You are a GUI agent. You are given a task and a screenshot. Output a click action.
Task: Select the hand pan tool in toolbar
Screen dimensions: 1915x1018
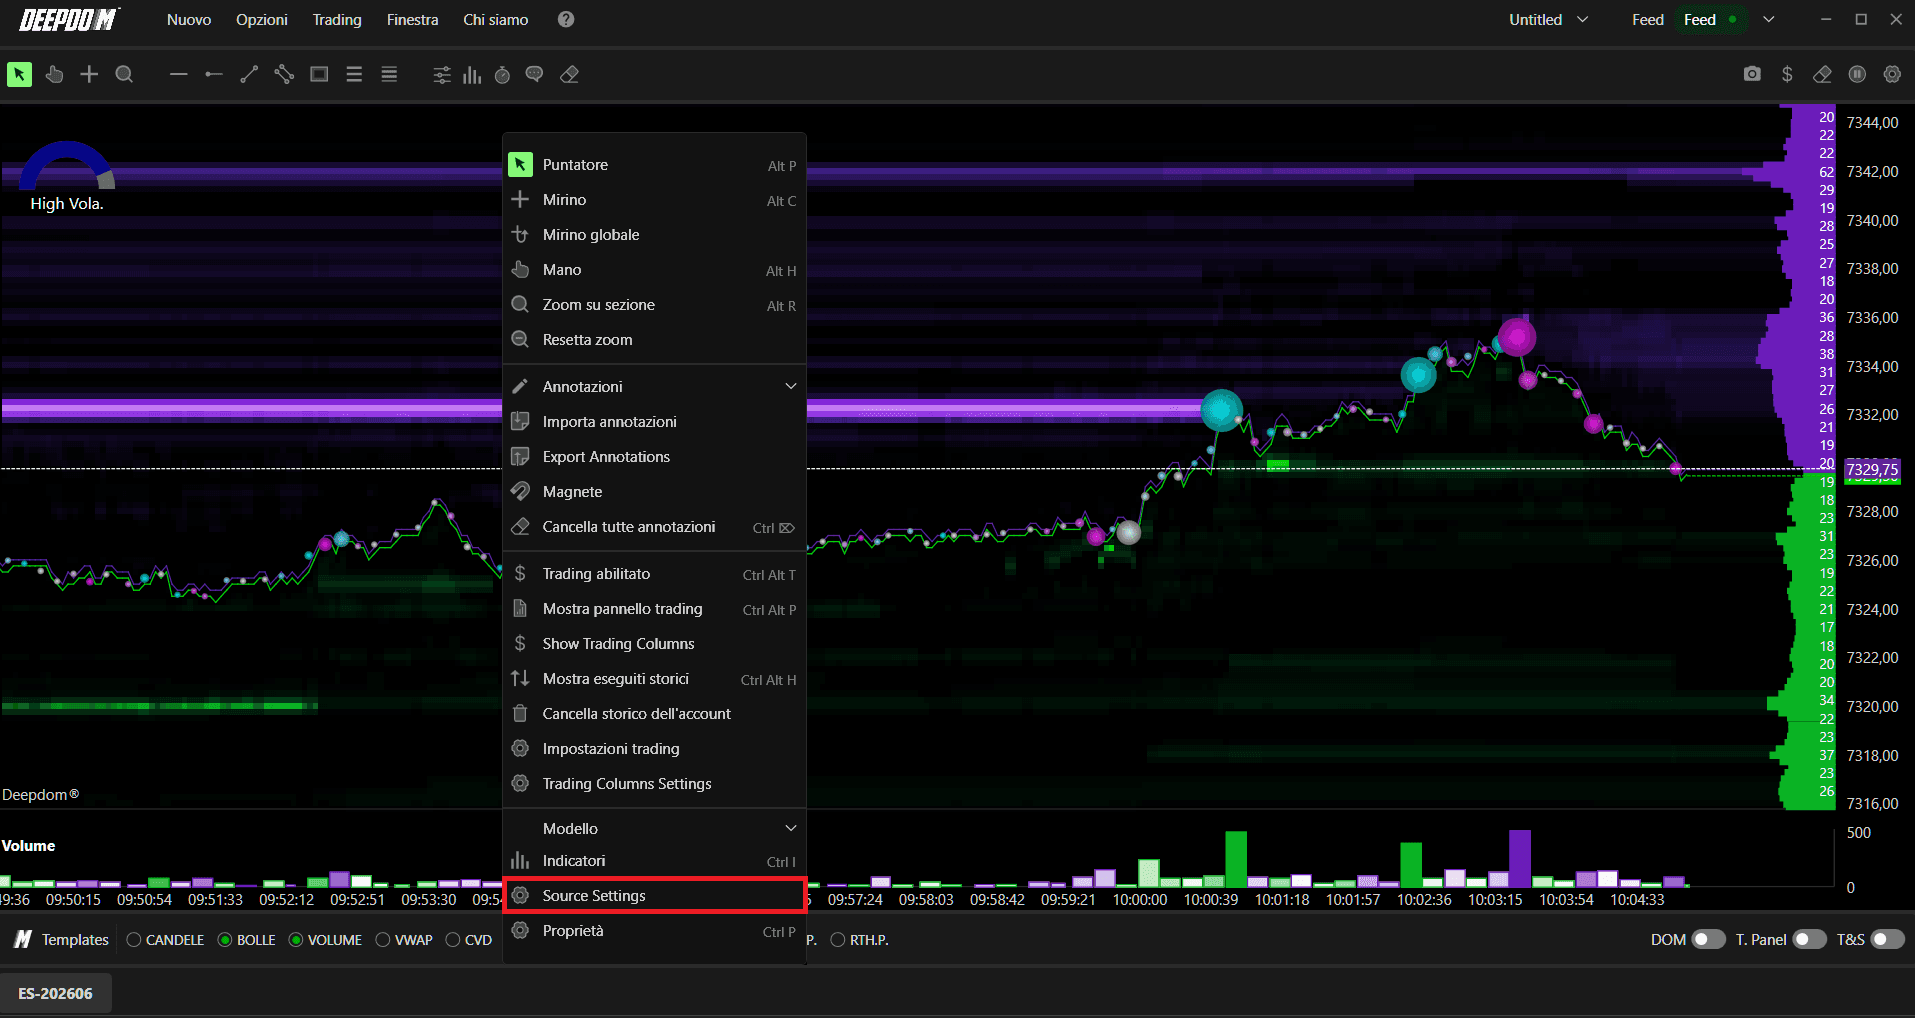[x=54, y=74]
